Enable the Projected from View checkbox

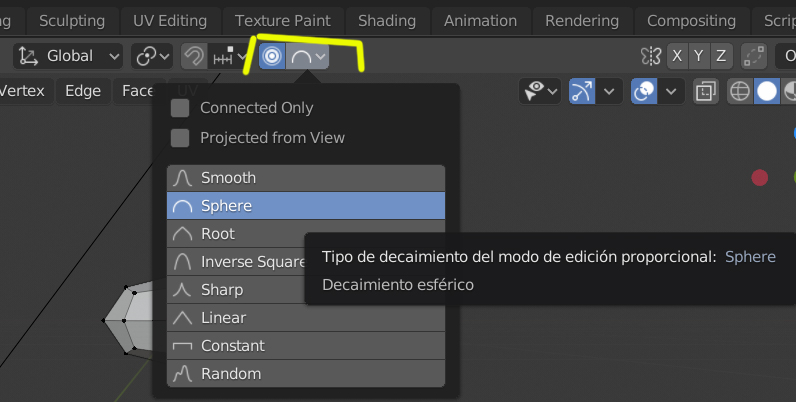pyautogui.click(x=180, y=138)
